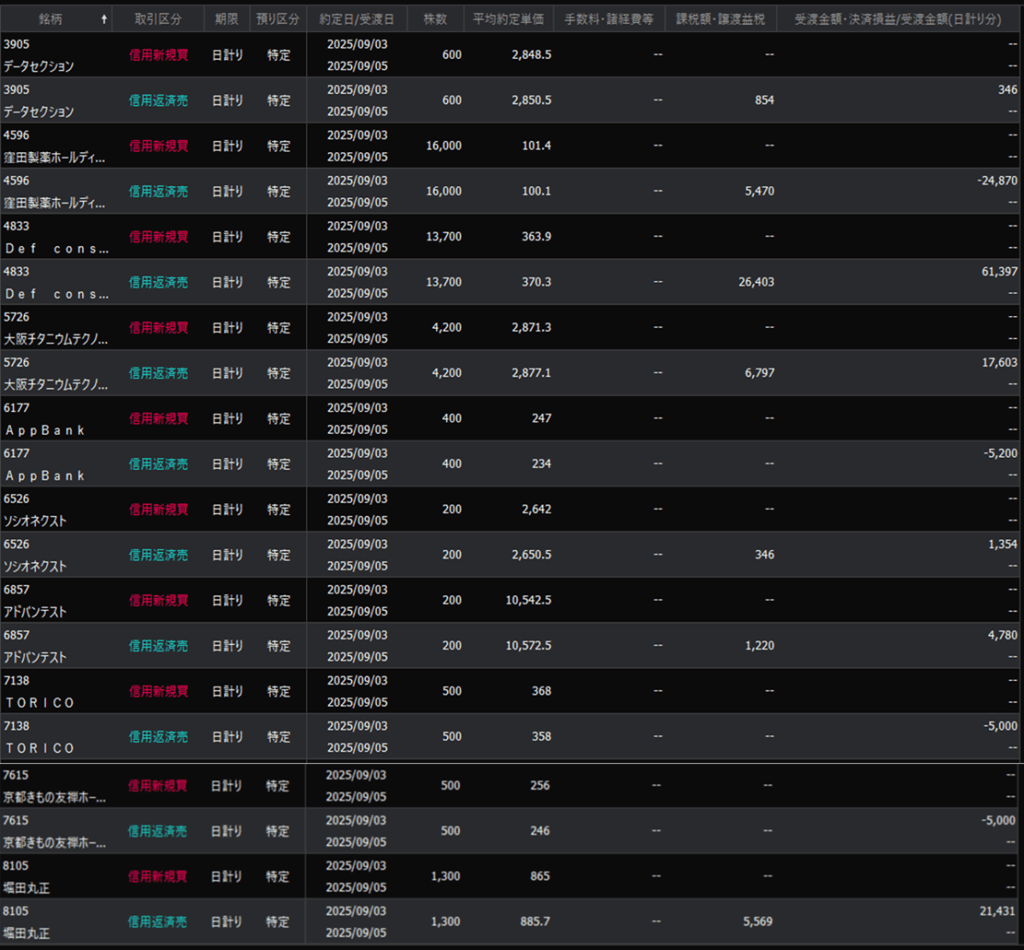This screenshot has width=1024, height=950.
Task: Sort by the 株数 column header
Action: click(x=435, y=20)
